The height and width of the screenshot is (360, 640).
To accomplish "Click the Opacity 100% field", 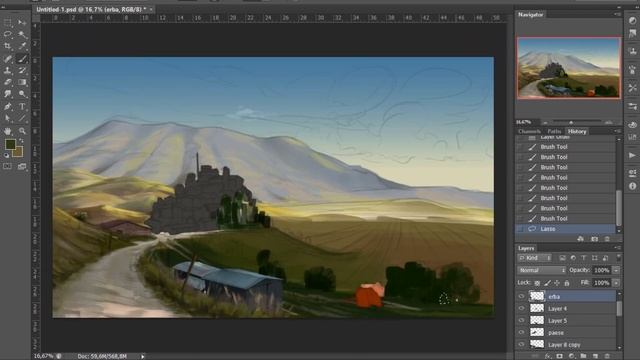I will pyautogui.click(x=602, y=270).
